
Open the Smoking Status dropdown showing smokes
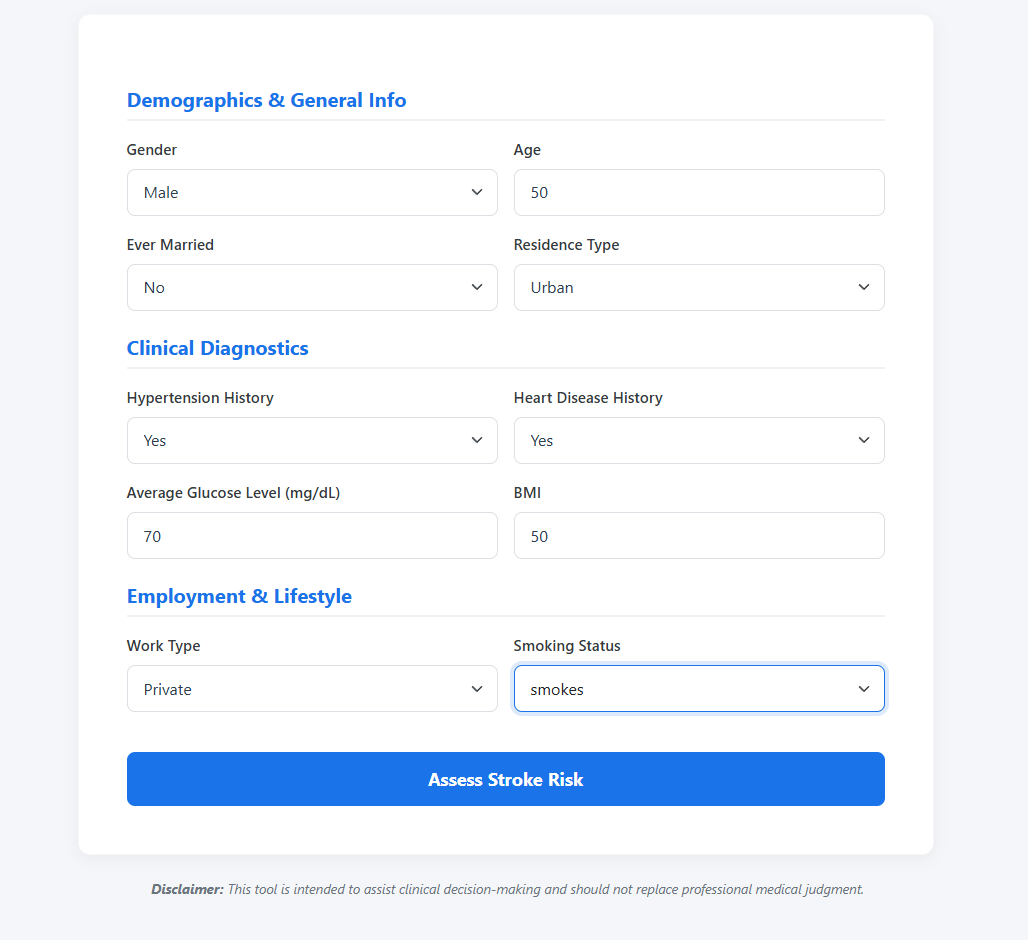tap(699, 689)
